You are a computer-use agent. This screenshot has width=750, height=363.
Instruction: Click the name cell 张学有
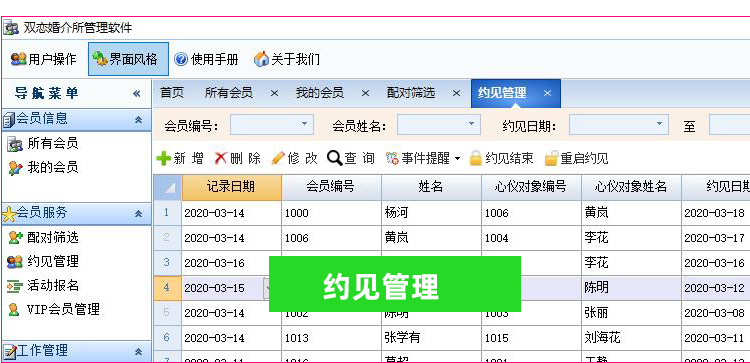431,338
